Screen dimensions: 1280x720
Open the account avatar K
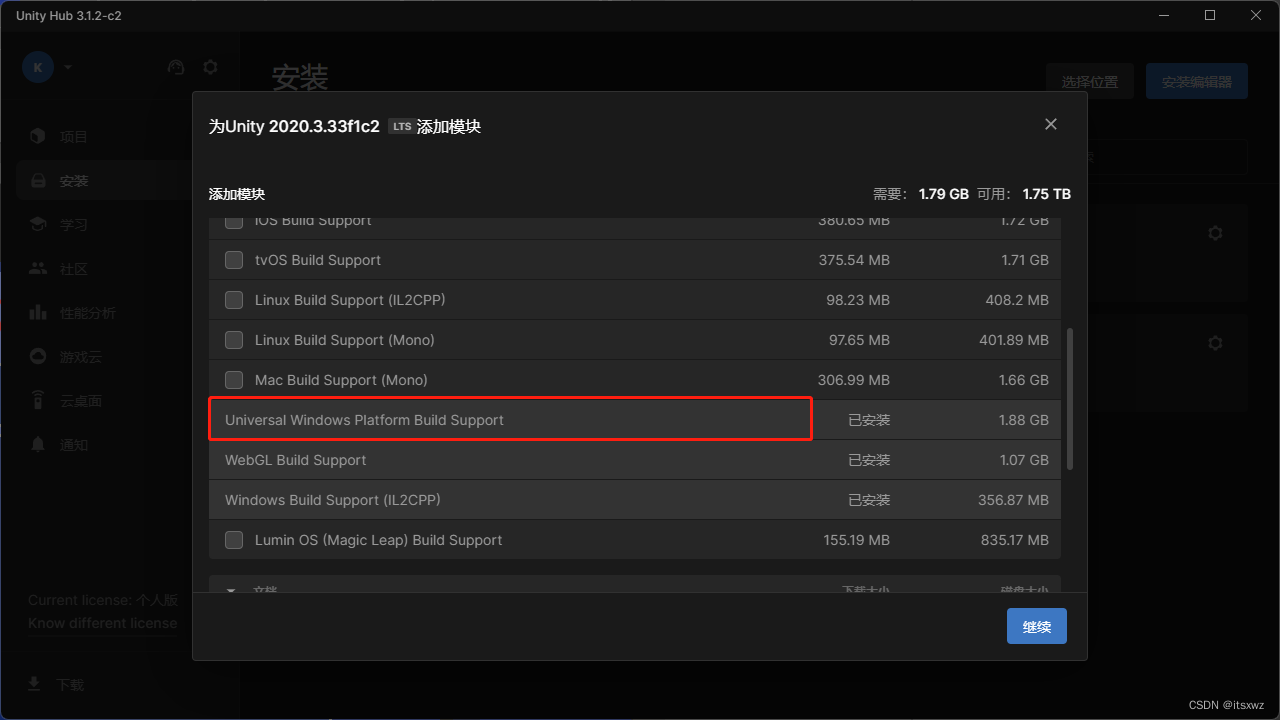pos(38,67)
